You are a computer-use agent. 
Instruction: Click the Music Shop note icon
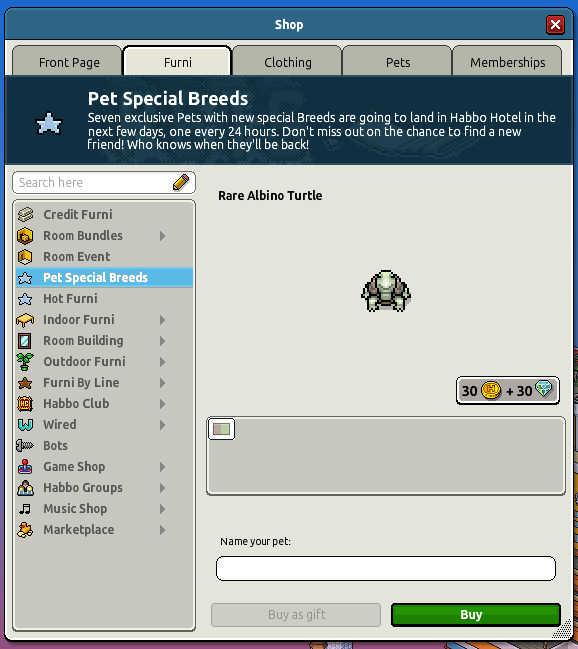pyautogui.click(x=25, y=509)
